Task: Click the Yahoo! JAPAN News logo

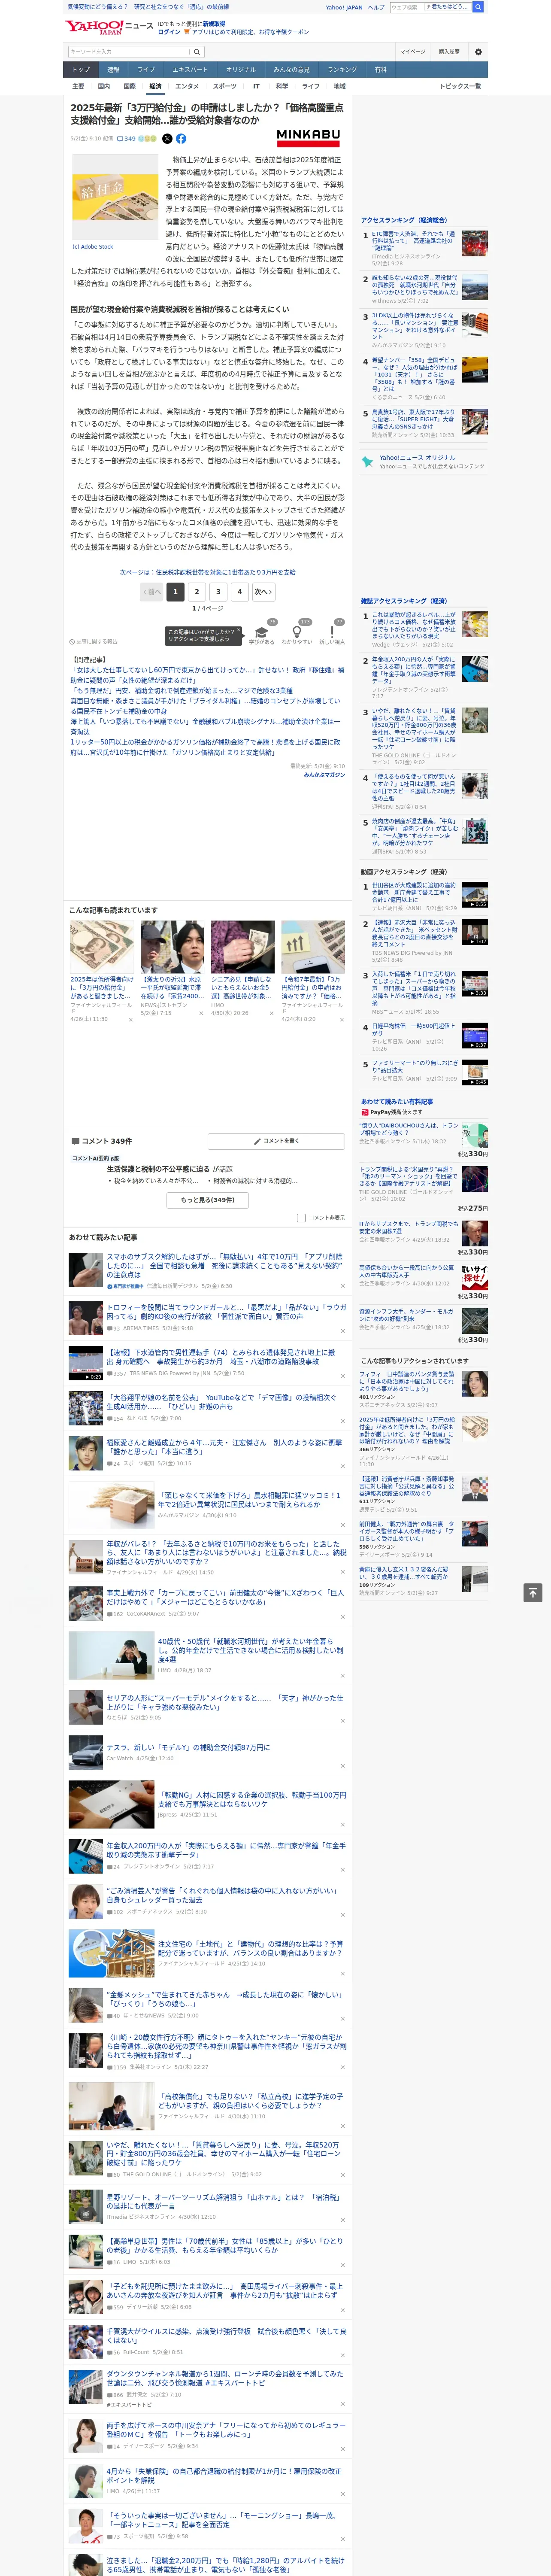Action: pos(110,26)
